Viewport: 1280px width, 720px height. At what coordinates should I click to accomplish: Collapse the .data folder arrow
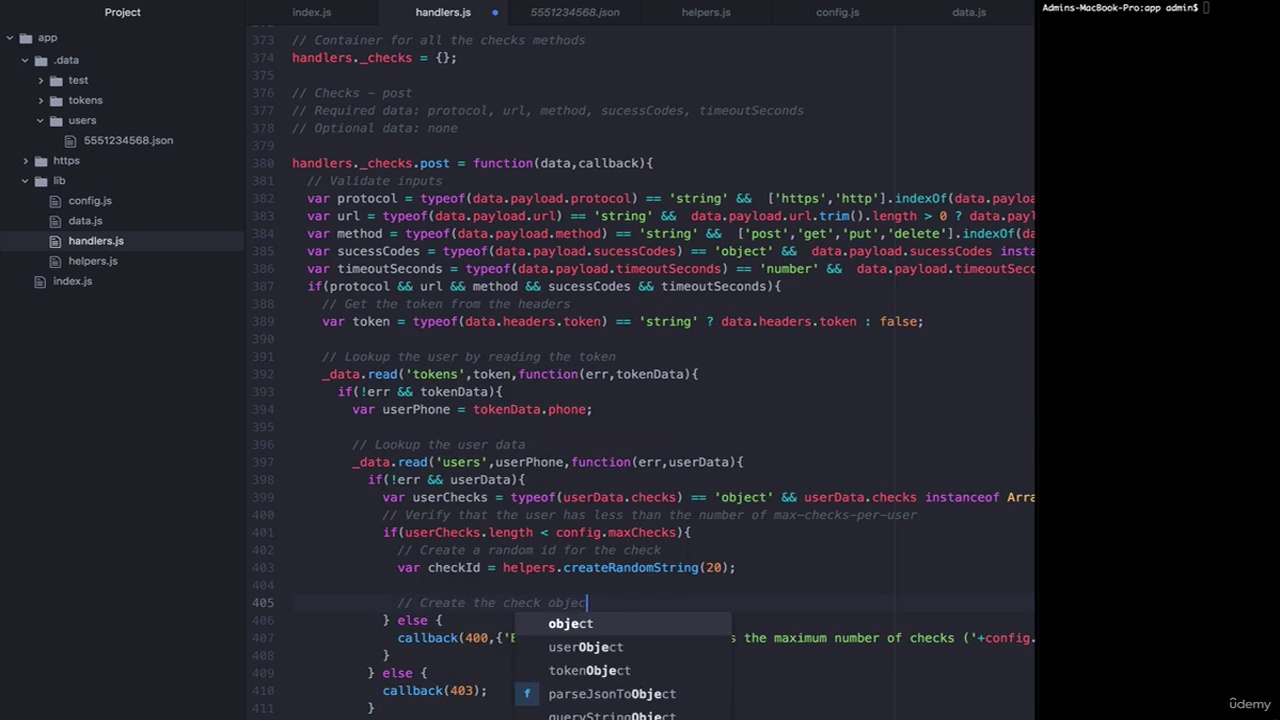click(25, 60)
